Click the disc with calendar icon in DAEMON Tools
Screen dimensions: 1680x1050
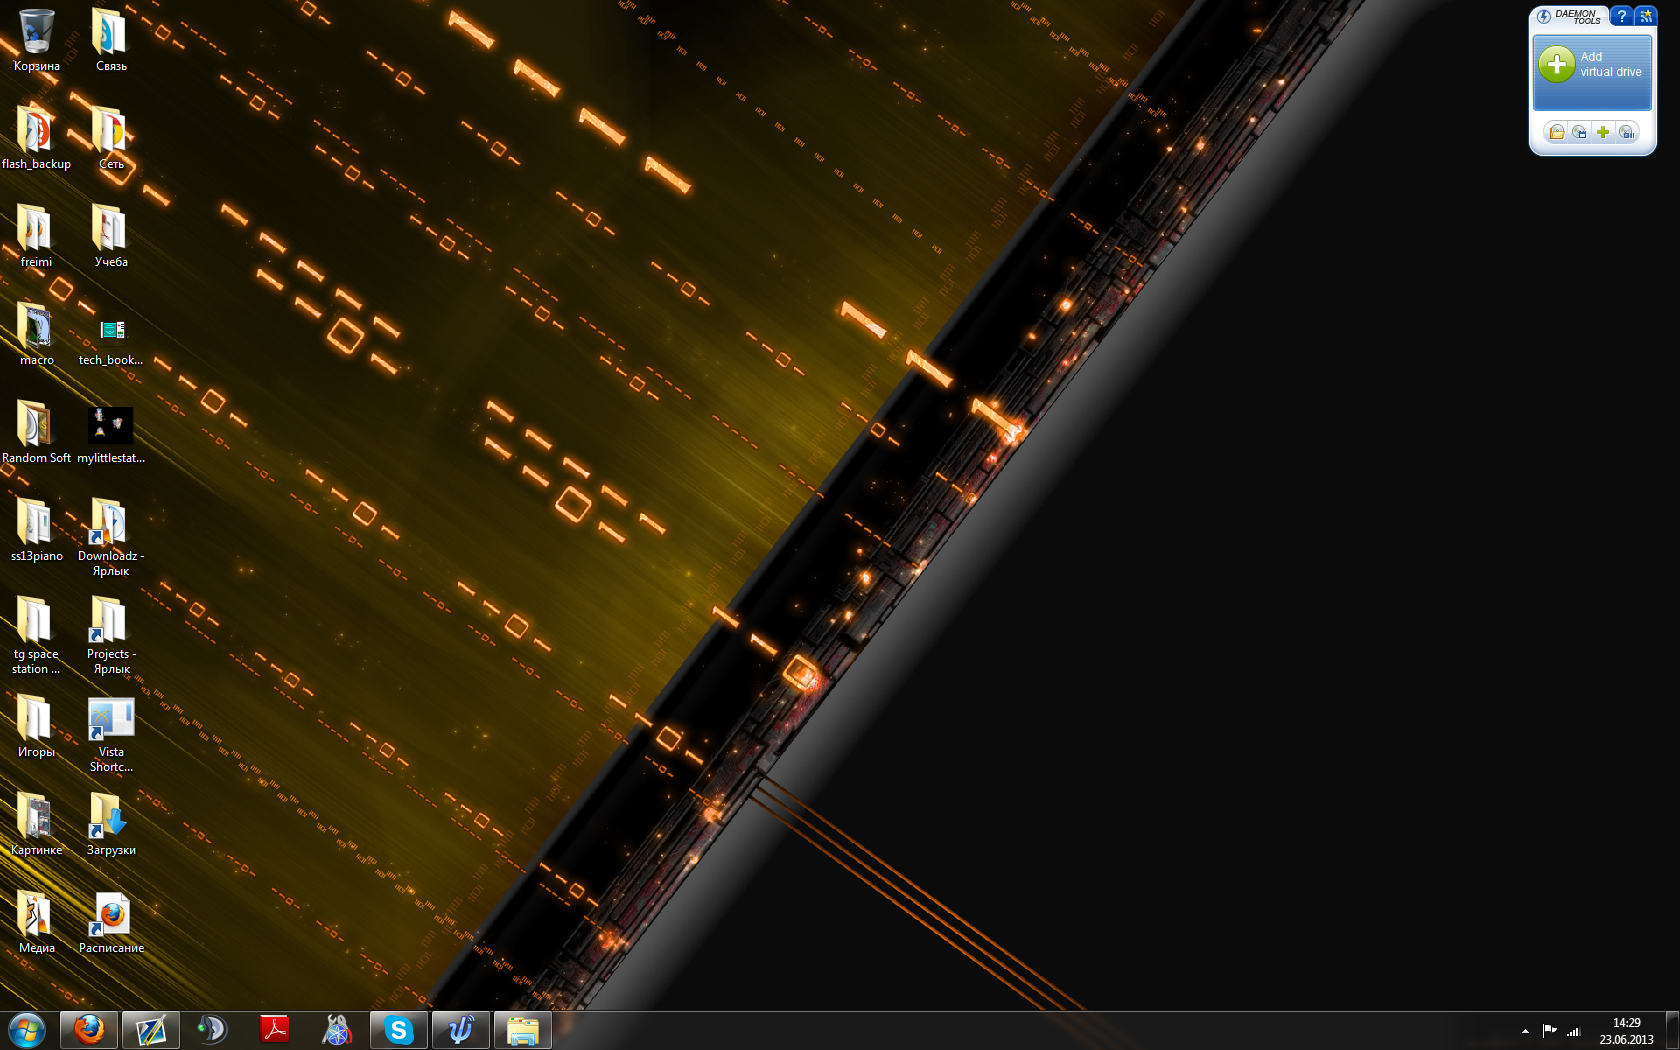click(x=1580, y=132)
